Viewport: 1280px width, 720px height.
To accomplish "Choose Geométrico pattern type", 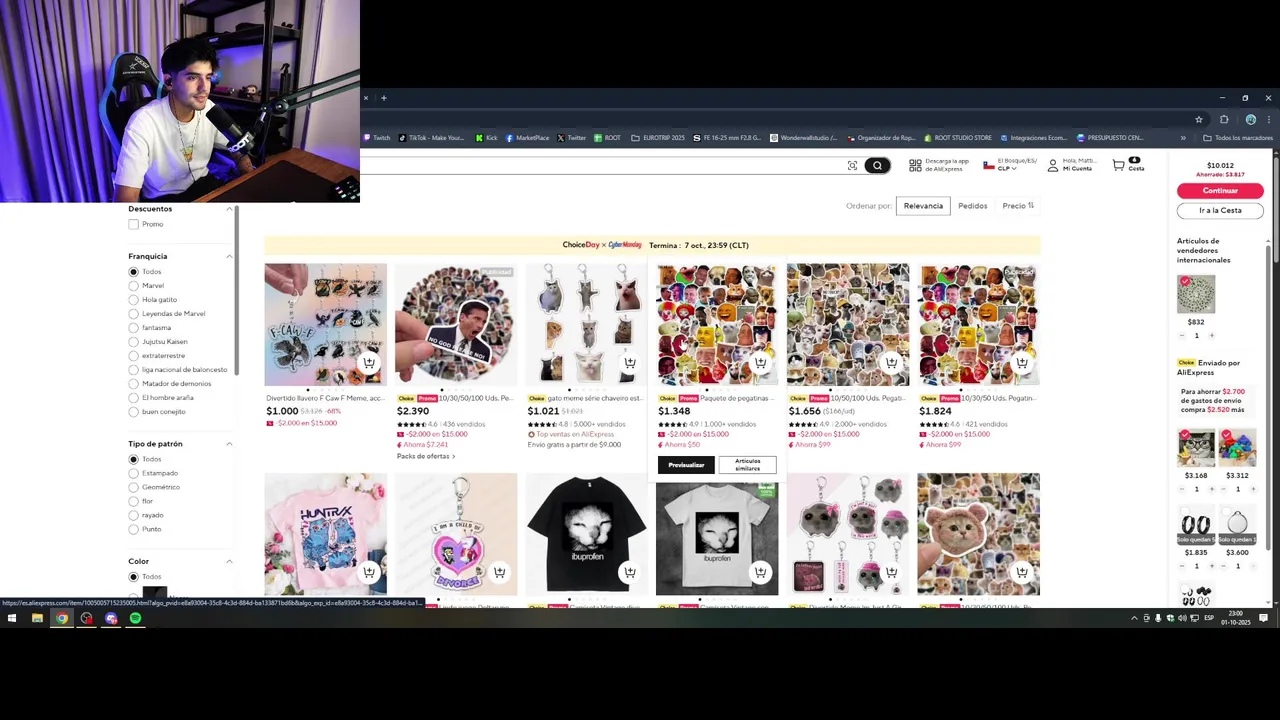I will (x=133, y=487).
